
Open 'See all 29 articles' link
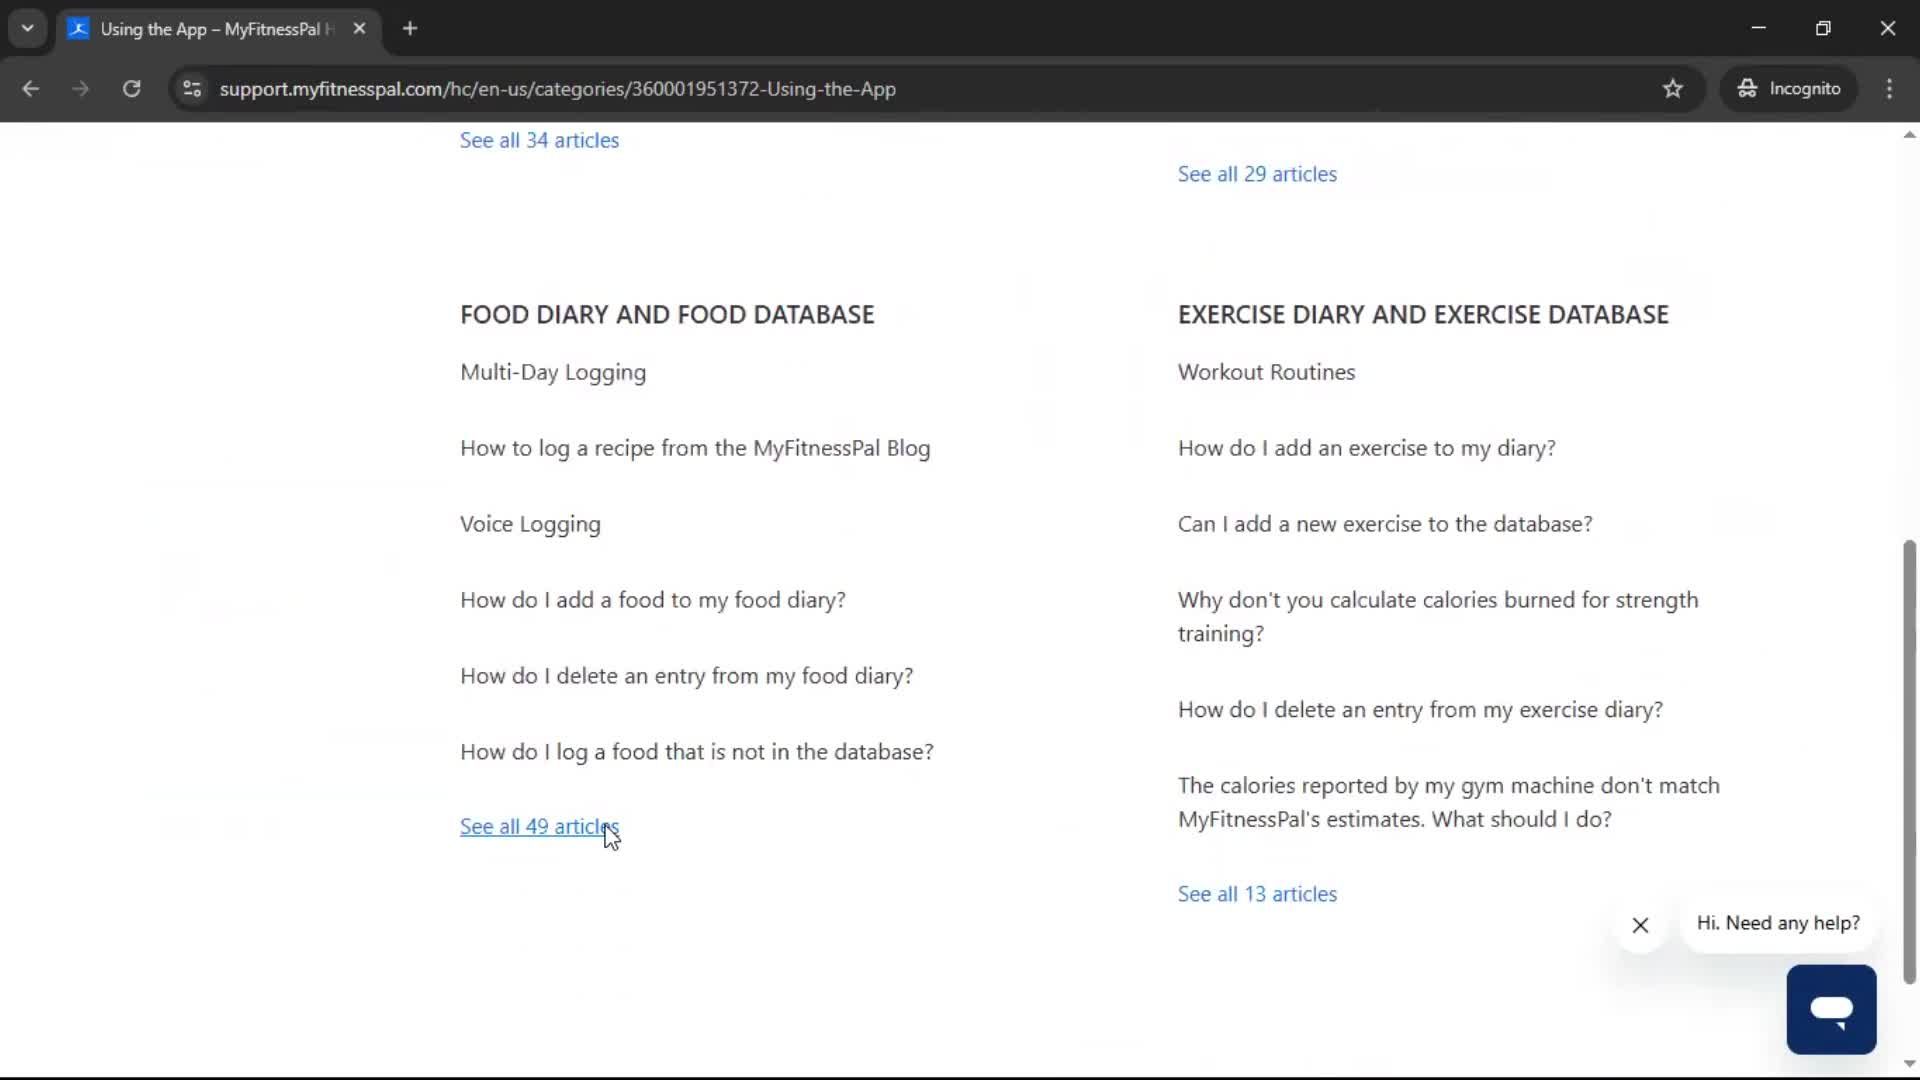pyautogui.click(x=1257, y=174)
